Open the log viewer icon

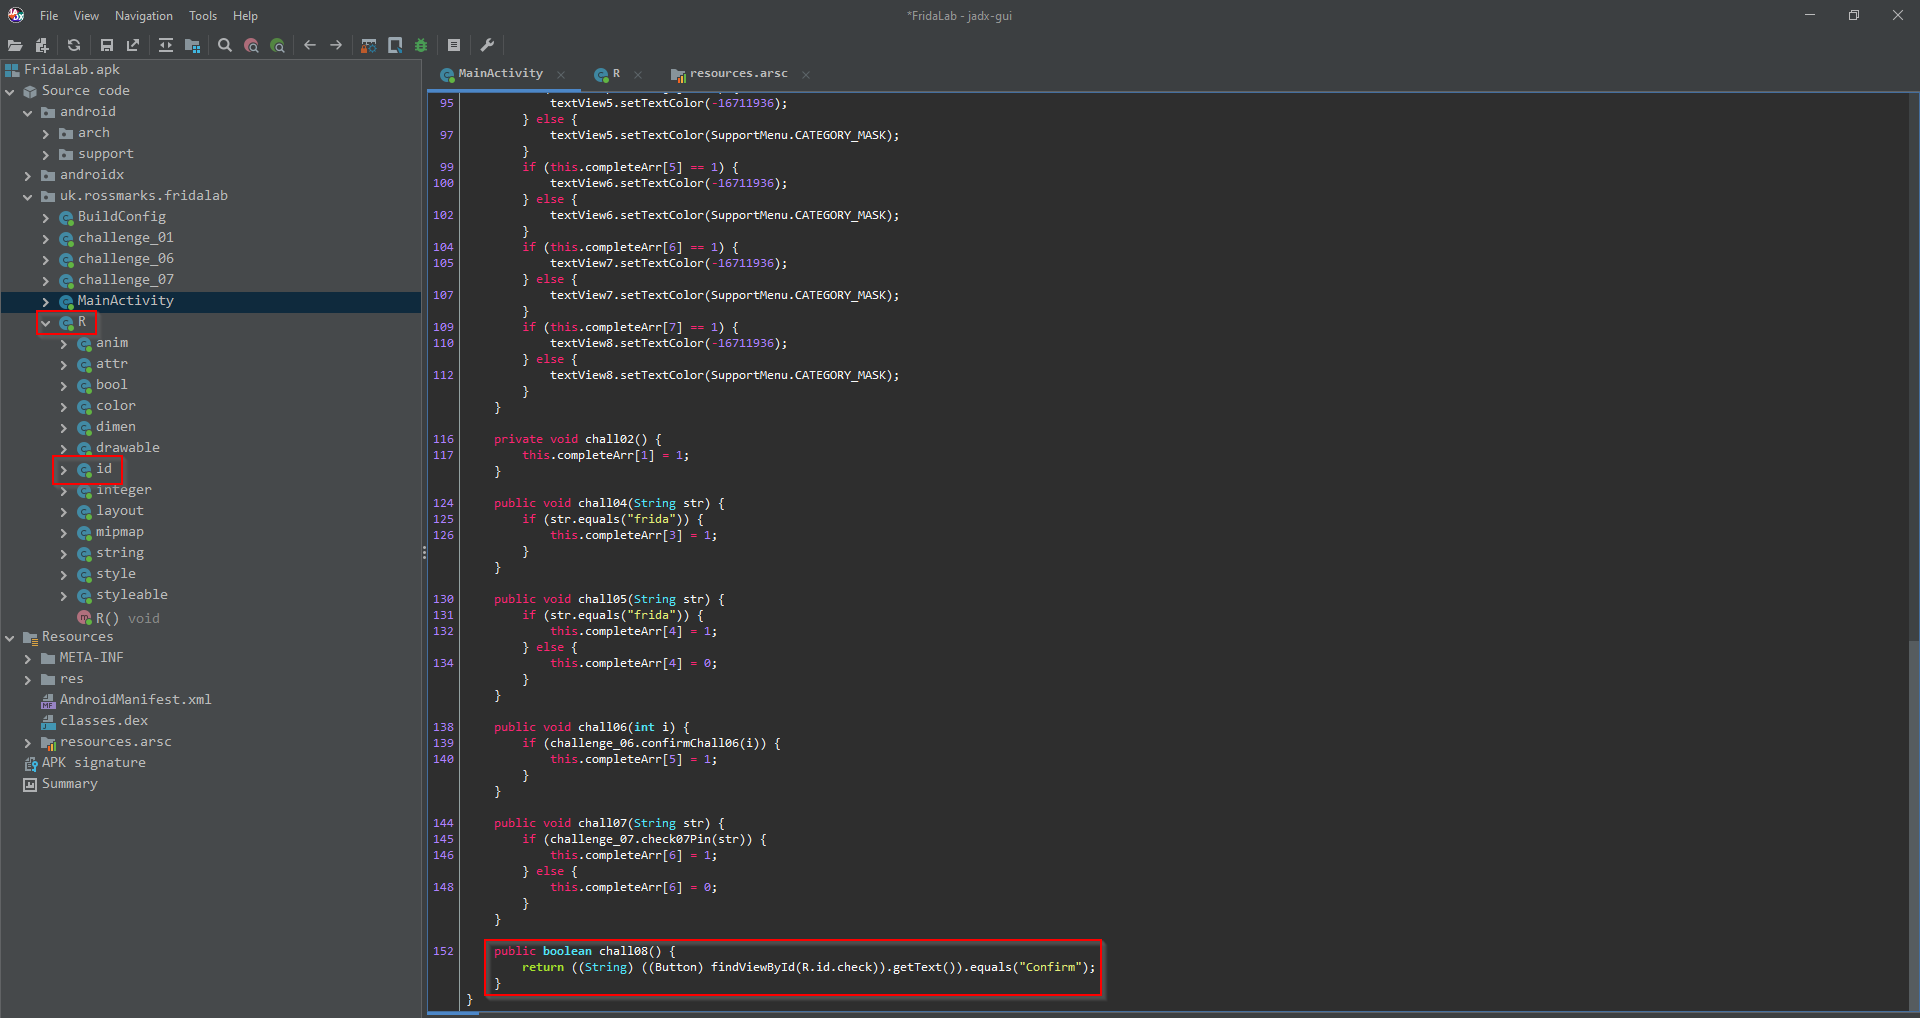(x=454, y=45)
